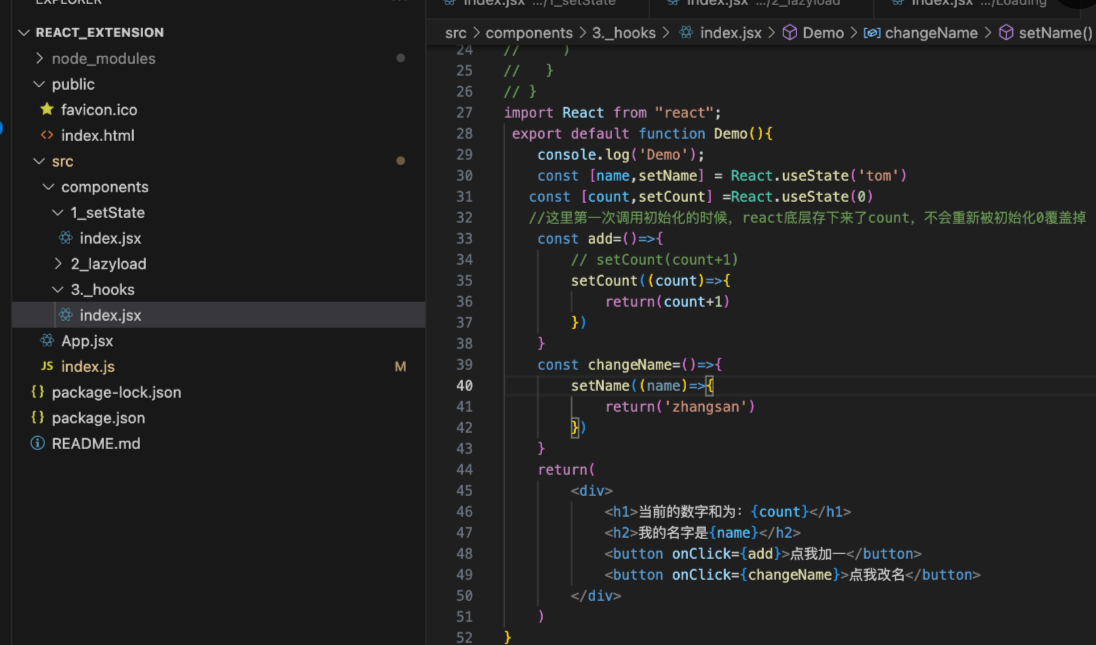
Task: Select the 2_lazyload folder label
Action: tap(108, 264)
